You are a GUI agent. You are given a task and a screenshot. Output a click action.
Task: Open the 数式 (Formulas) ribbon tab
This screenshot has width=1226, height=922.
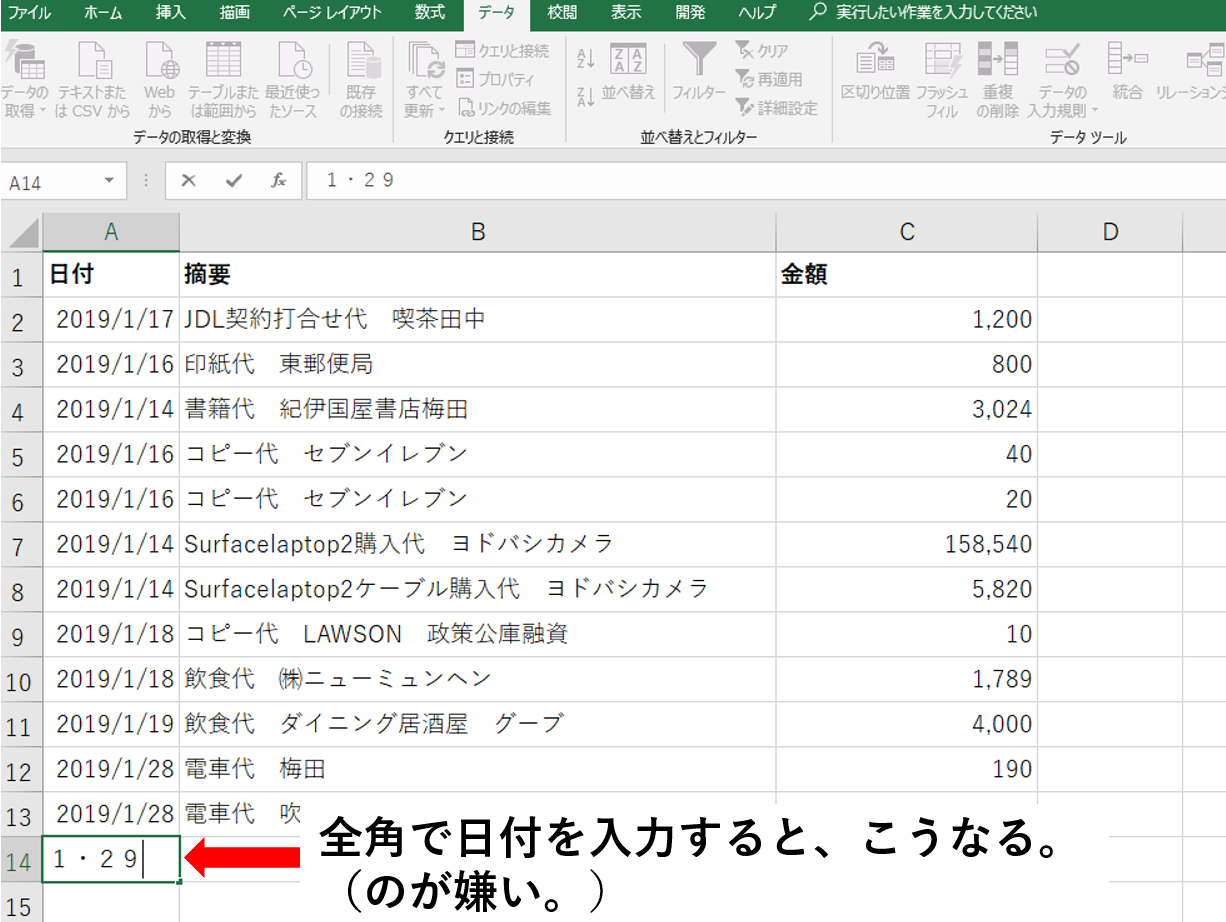[430, 13]
